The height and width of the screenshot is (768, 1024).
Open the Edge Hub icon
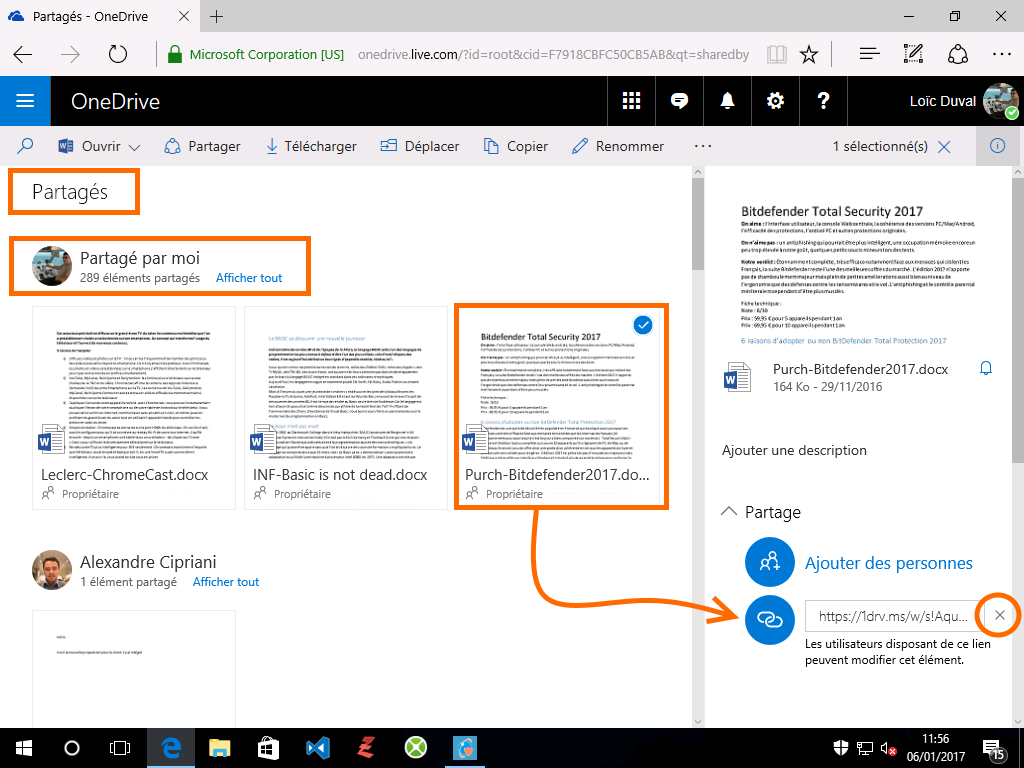click(869, 55)
